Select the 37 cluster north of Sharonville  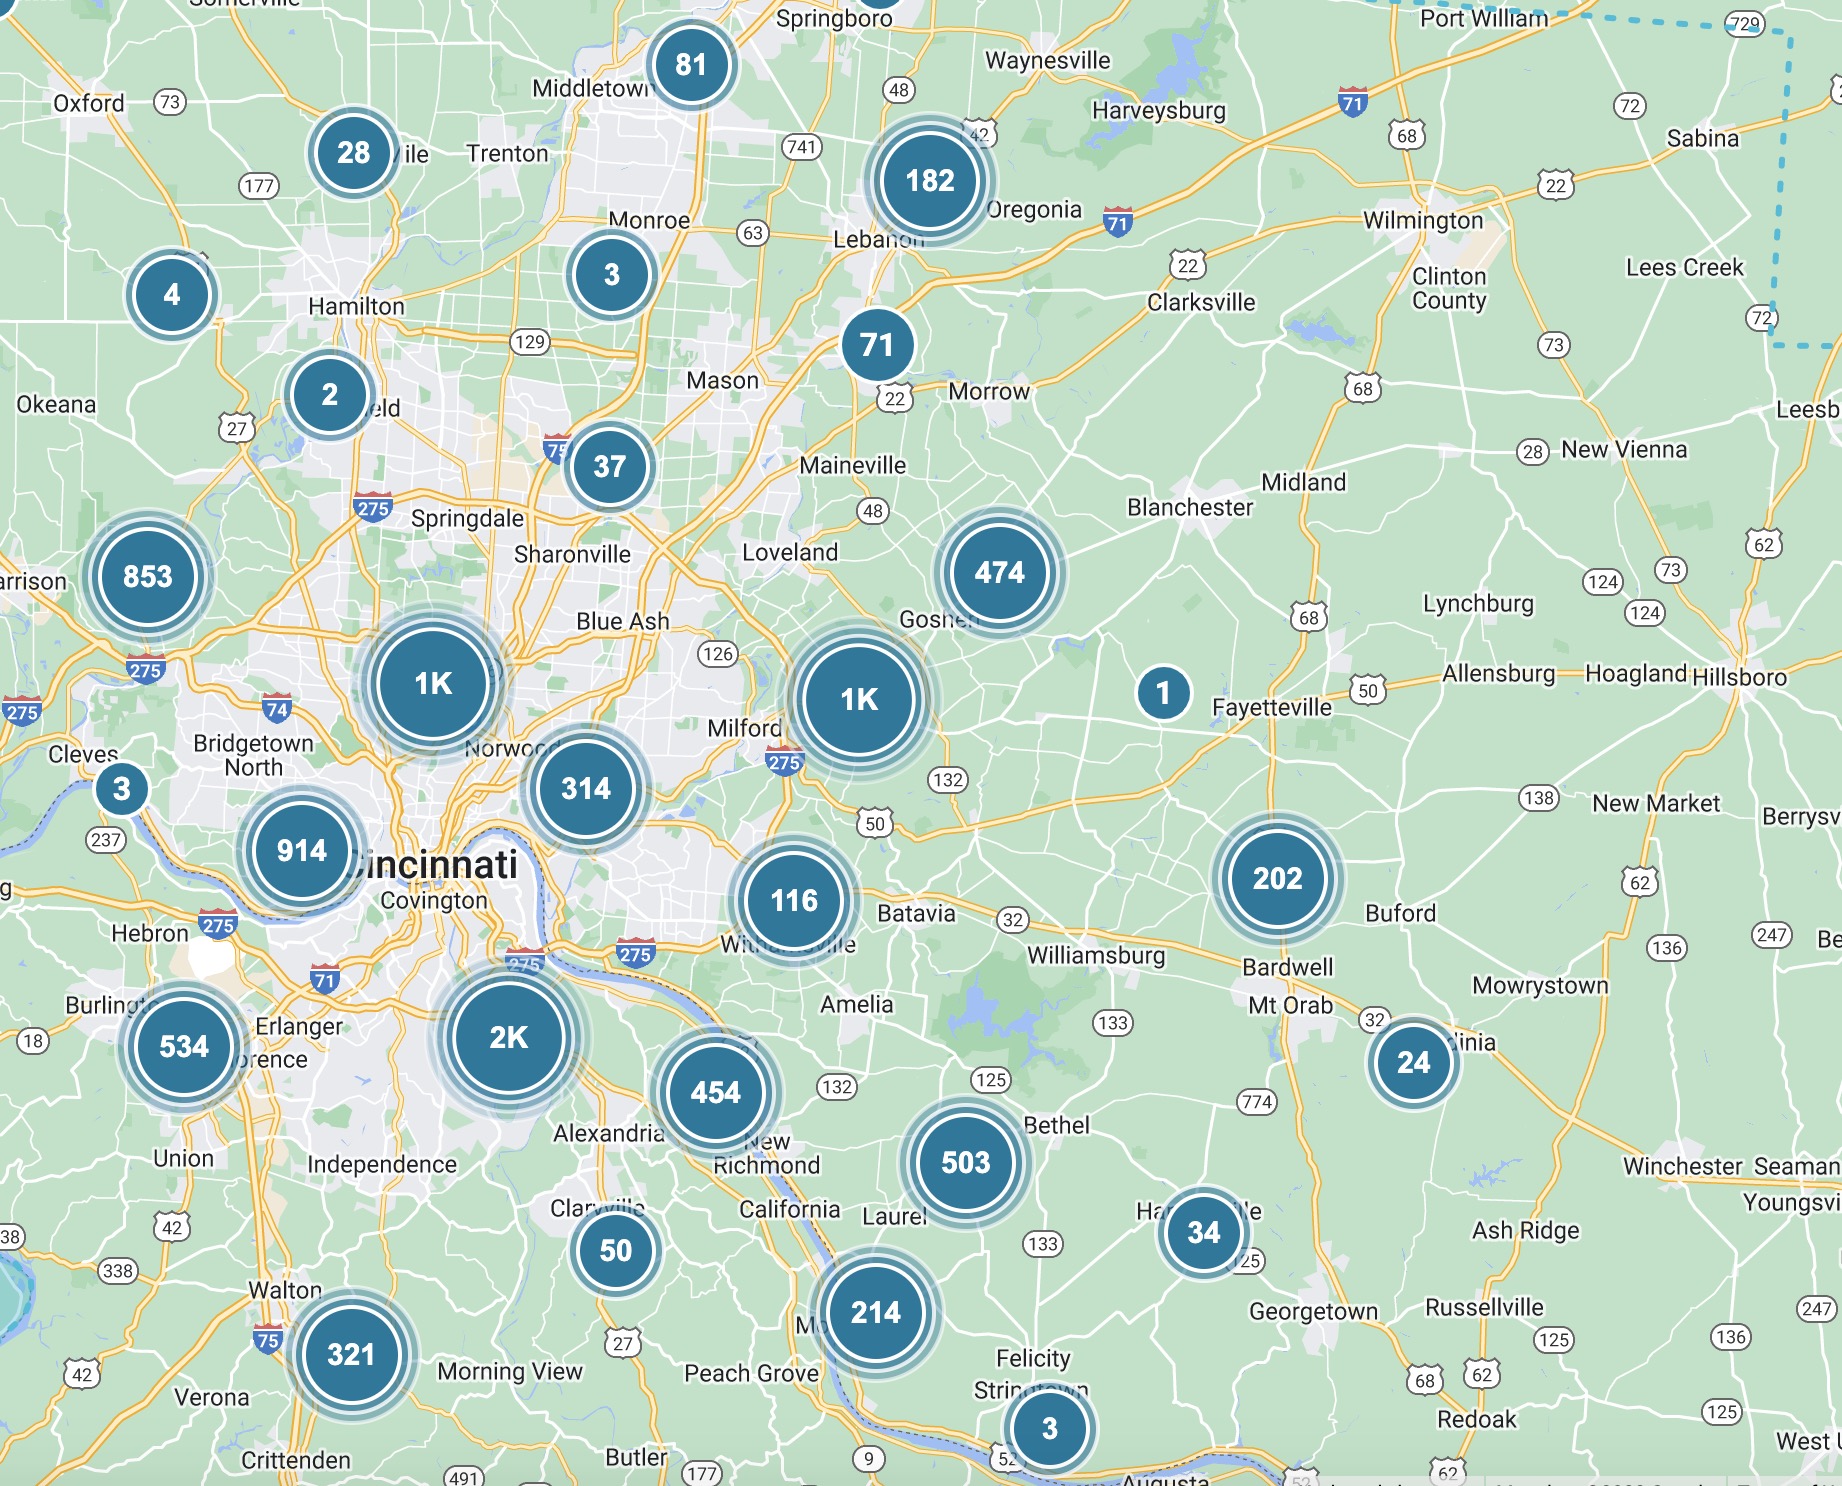point(609,466)
